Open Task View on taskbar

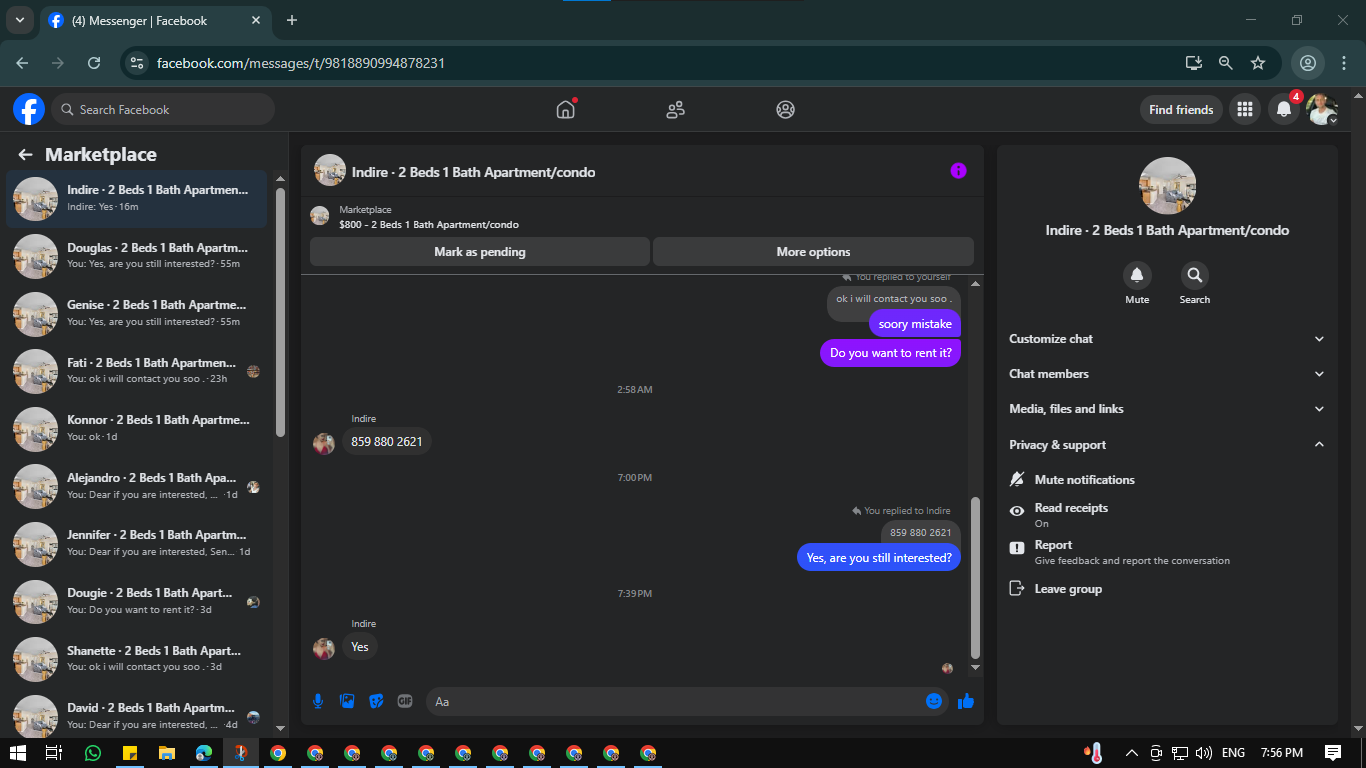click(54, 753)
